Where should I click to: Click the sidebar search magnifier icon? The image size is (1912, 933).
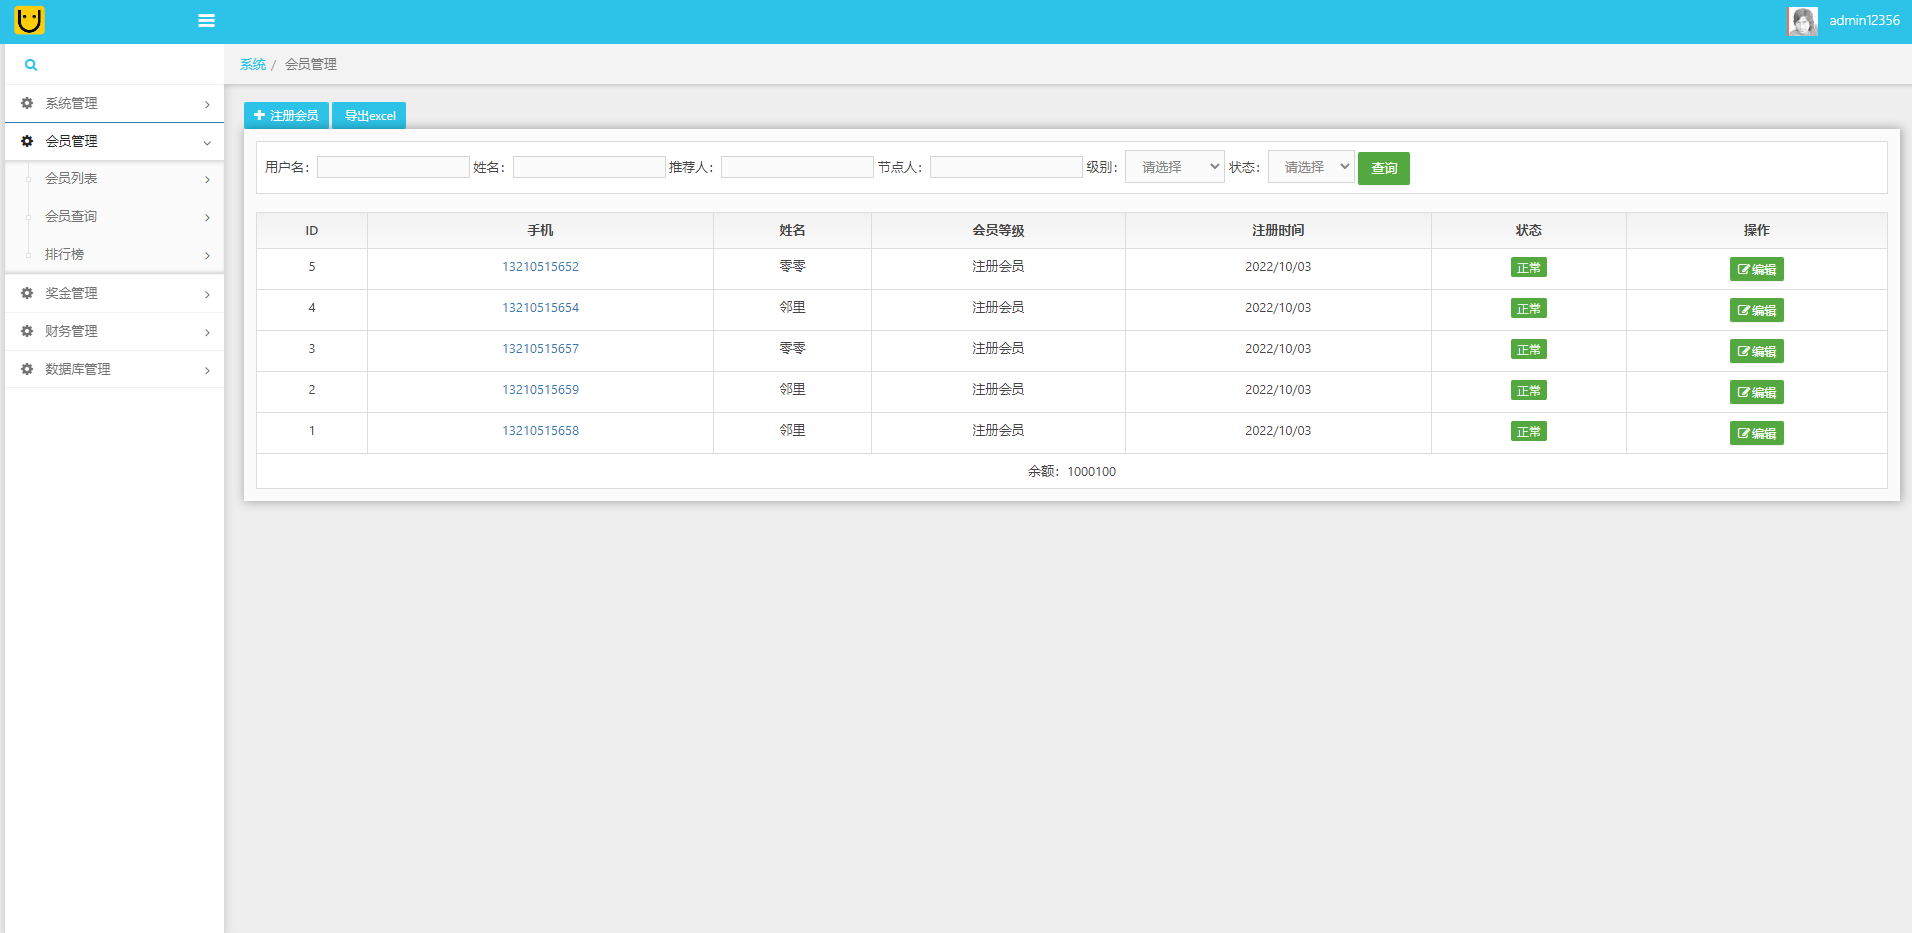(31, 65)
